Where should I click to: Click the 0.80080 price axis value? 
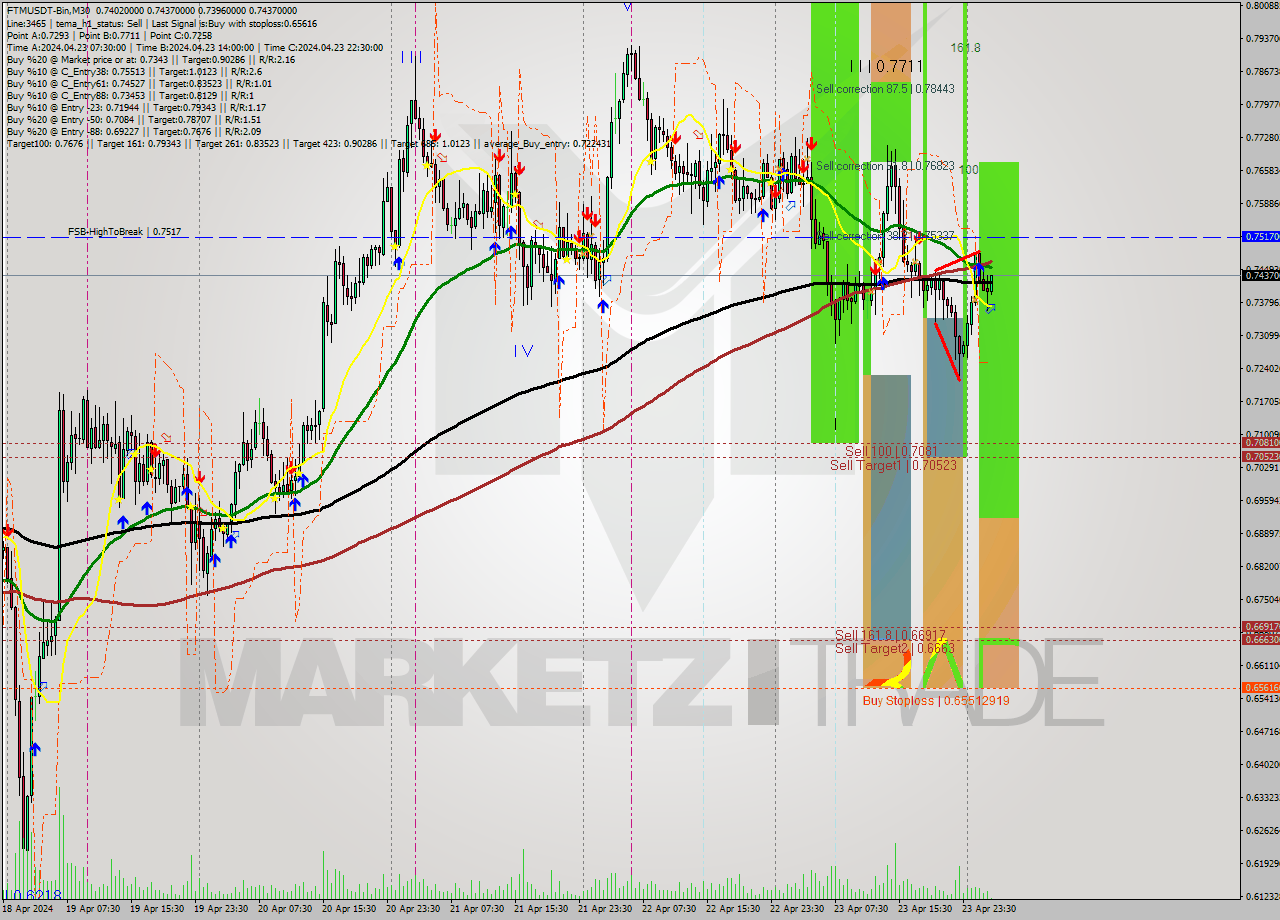pyautogui.click(x=1262, y=6)
